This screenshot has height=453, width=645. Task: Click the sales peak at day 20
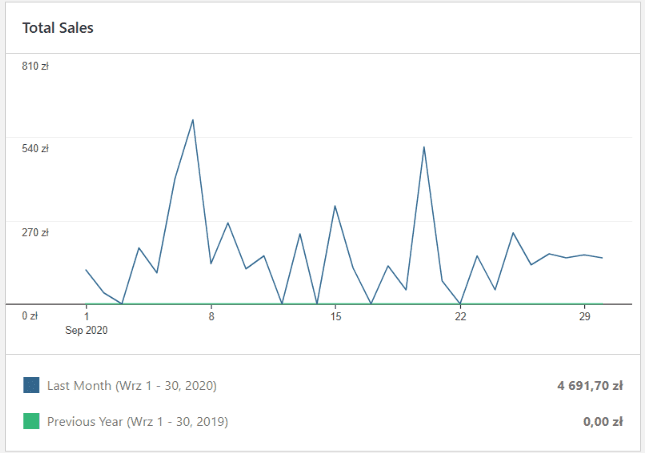click(424, 147)
